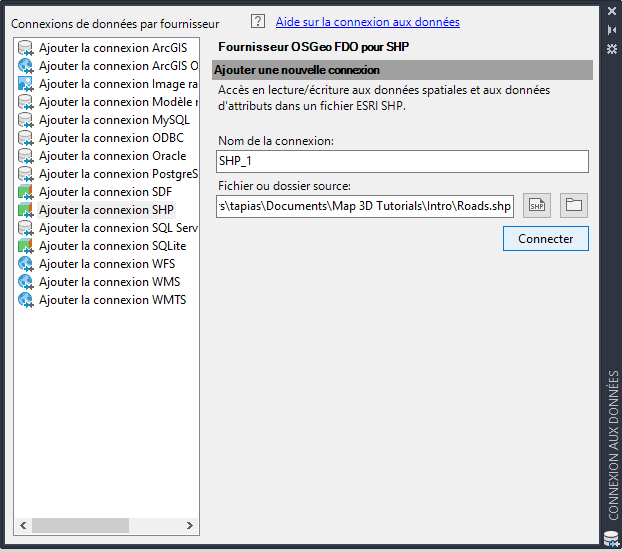Click the Image raster connection icon
Image resolution: width=622 pixels, height=552 pixels.
[26, 84]
